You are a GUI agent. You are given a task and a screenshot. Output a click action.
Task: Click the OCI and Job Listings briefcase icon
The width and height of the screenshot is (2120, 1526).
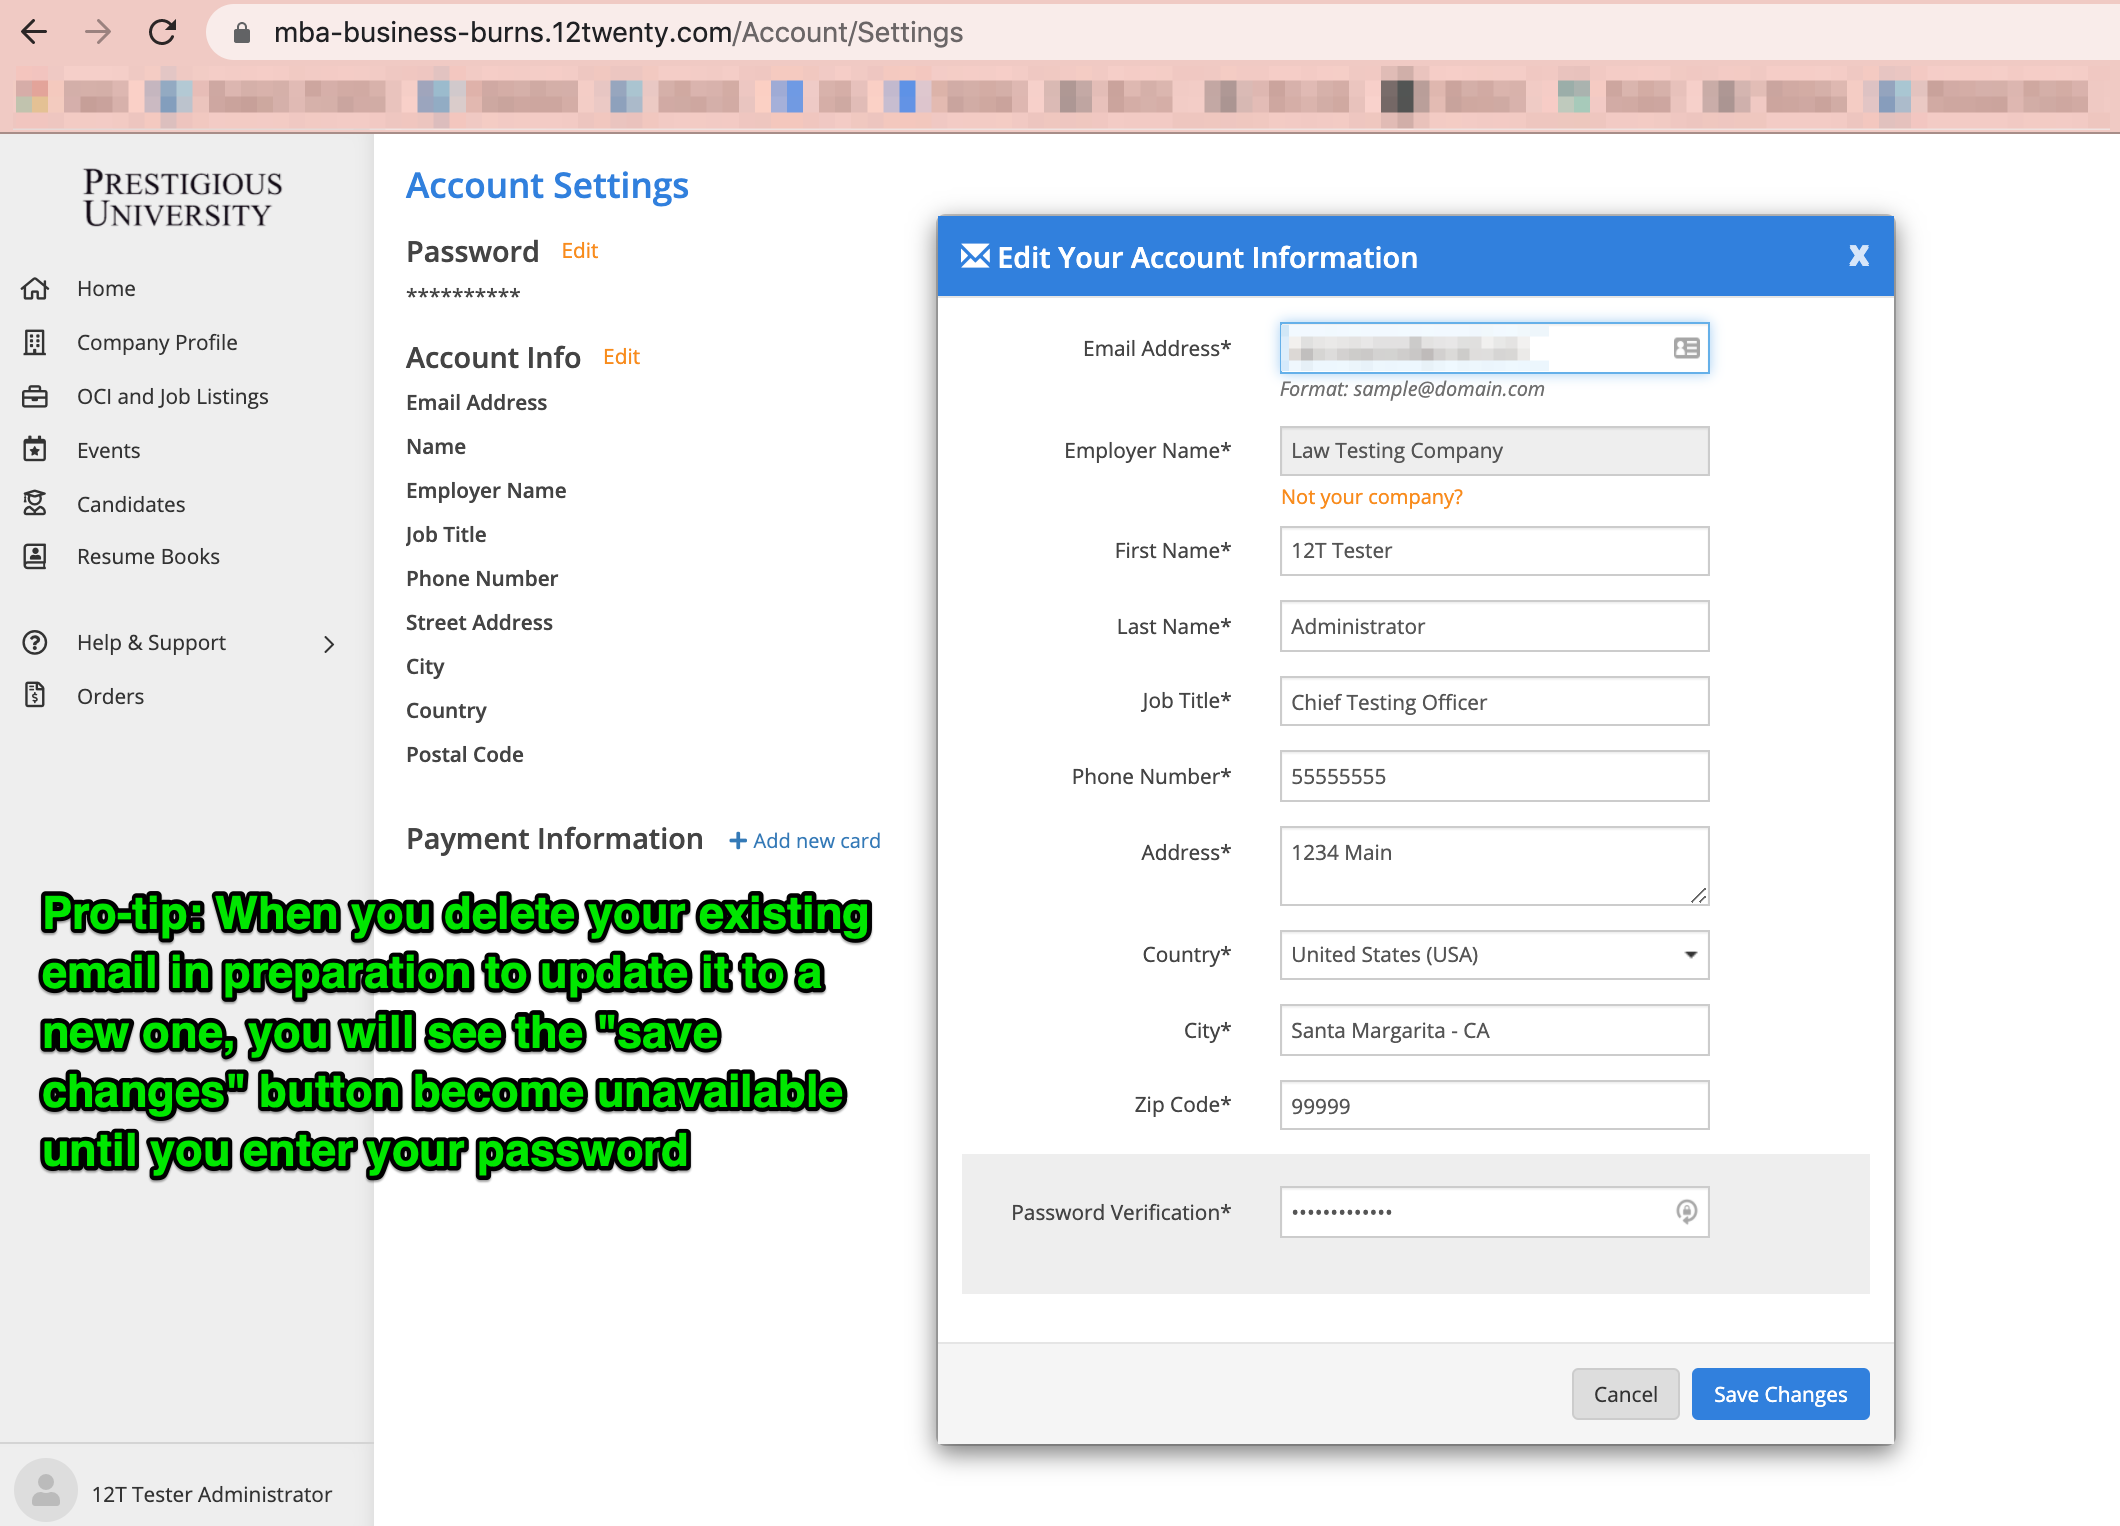click(35, 397)
